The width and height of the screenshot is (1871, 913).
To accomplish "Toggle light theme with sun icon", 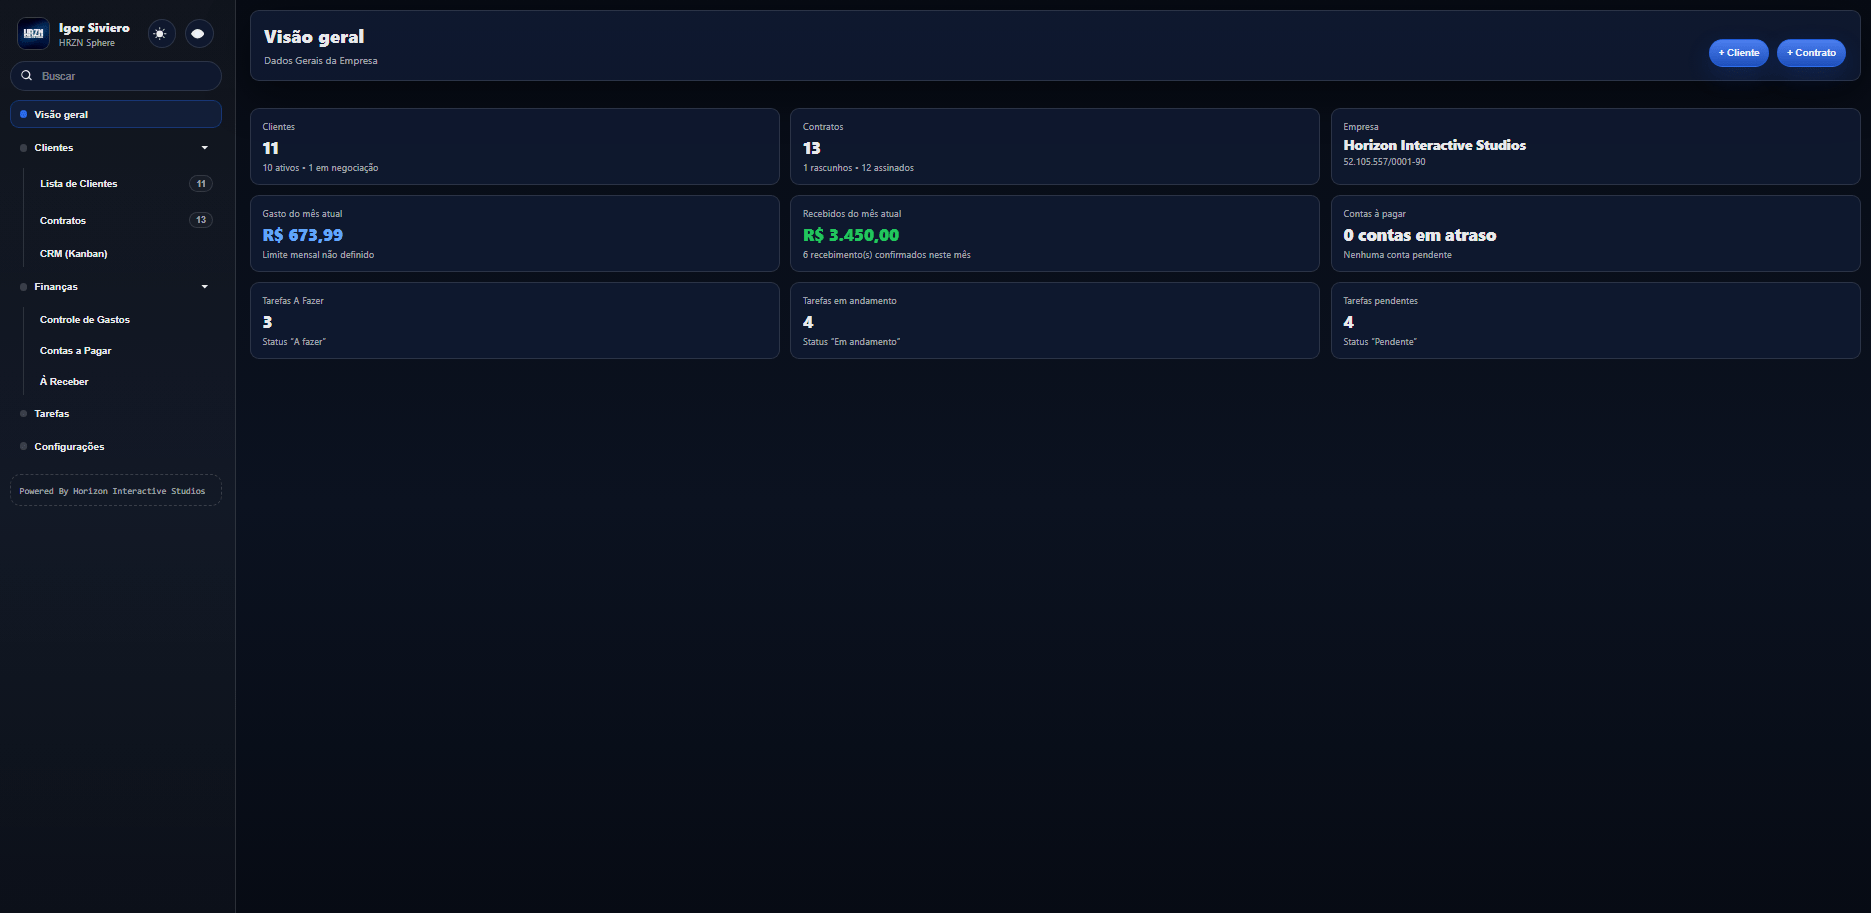I will (x=160, y=34).
